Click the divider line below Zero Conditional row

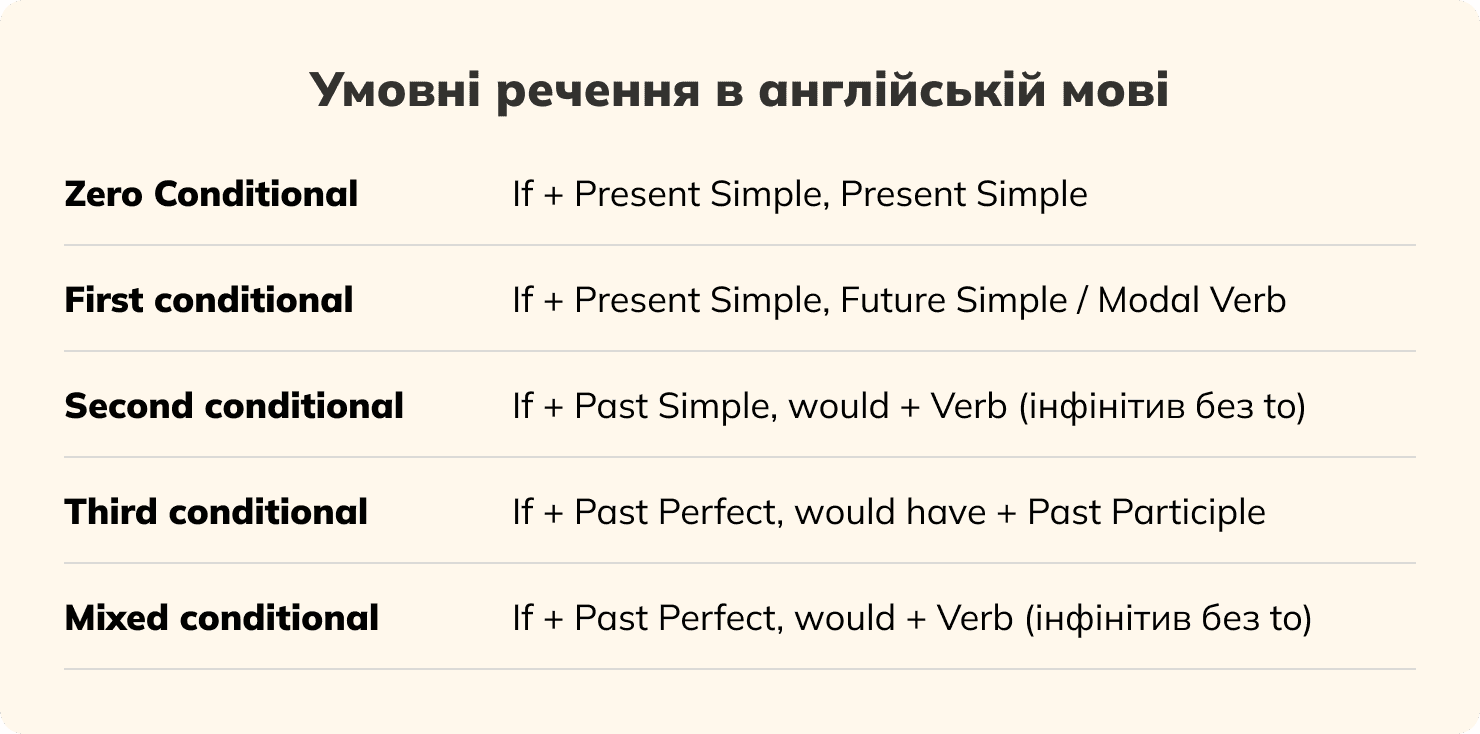point(740,245)
